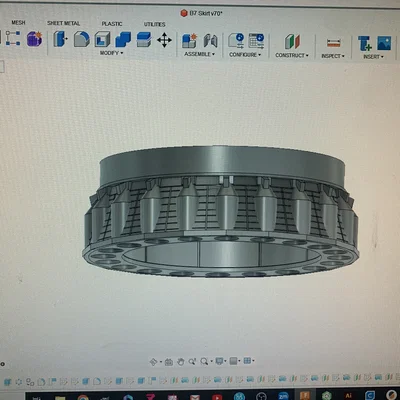Viewport: 400px width, 400px height.
Task: Open the CONSTRUCT dropdown menu
Action: [292, 55]
